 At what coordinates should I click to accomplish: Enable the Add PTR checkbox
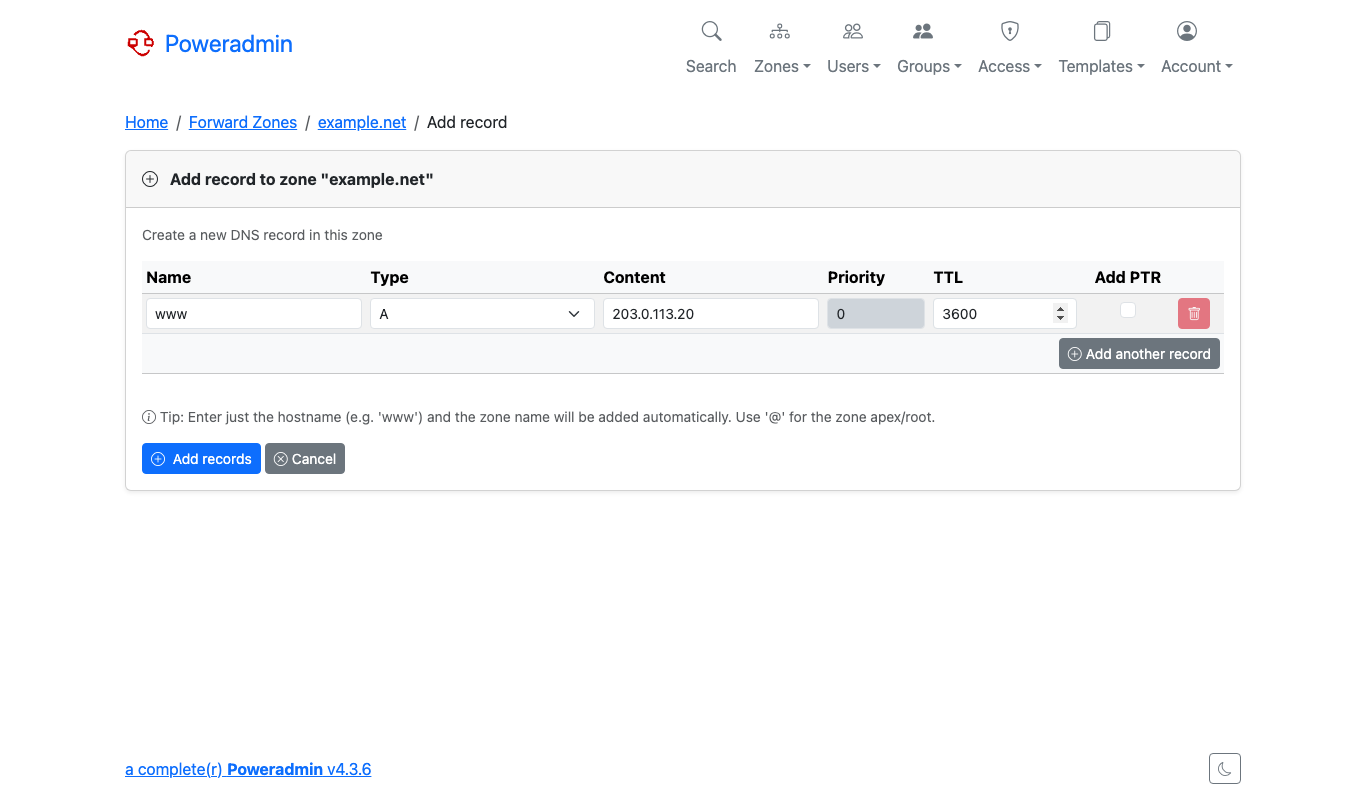click(x=1128, y=310)
